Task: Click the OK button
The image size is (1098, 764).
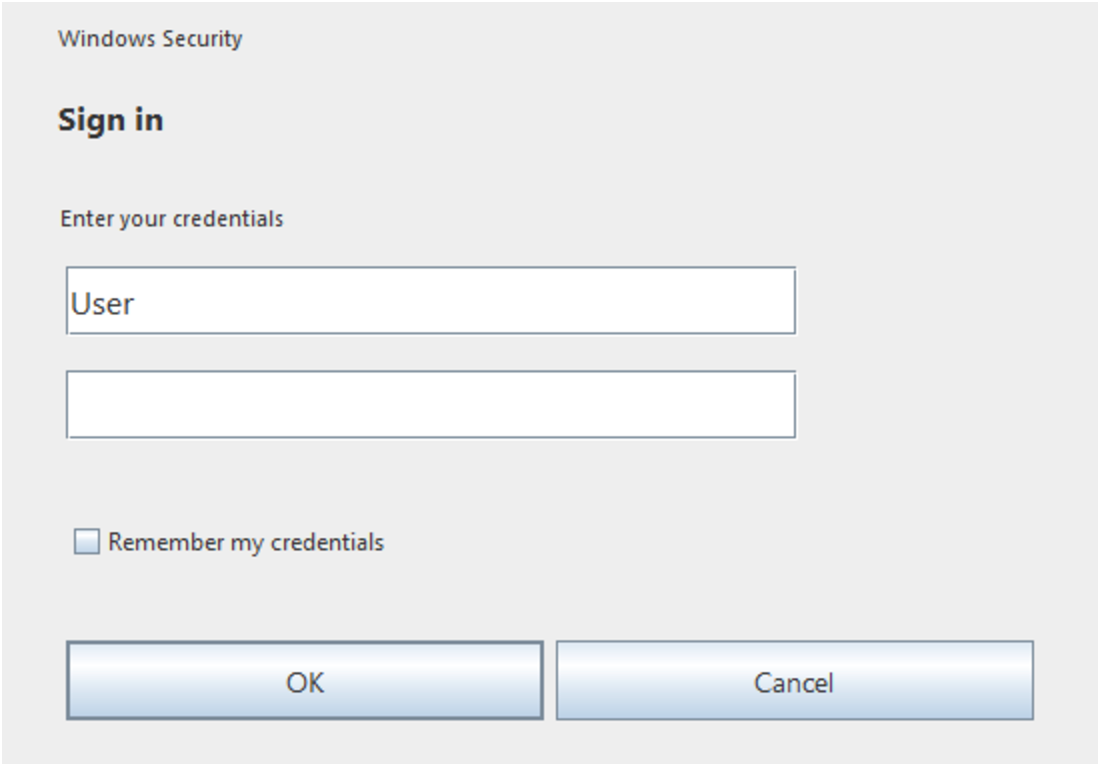Action: pyautogui.click(x=305, y=681)
